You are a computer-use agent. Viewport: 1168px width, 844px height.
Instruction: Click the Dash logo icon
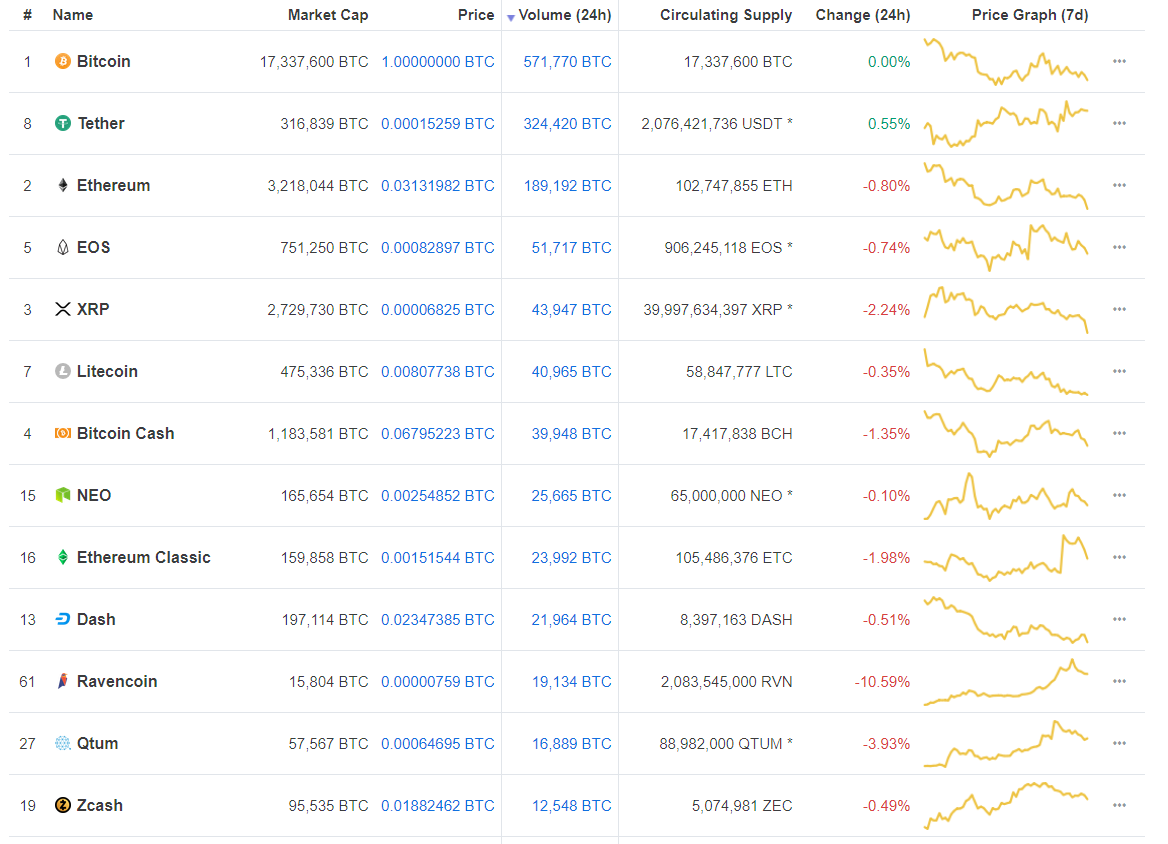click(x=63, y=619)
